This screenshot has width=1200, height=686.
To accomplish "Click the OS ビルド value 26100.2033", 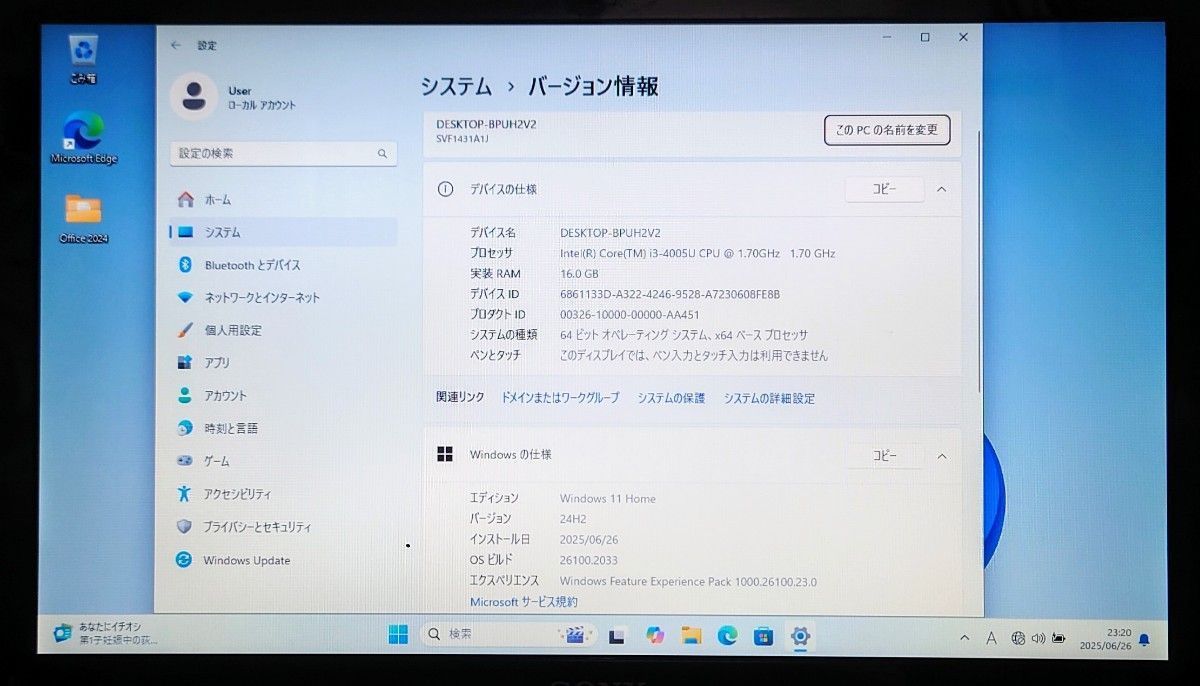I will (587, 560).
